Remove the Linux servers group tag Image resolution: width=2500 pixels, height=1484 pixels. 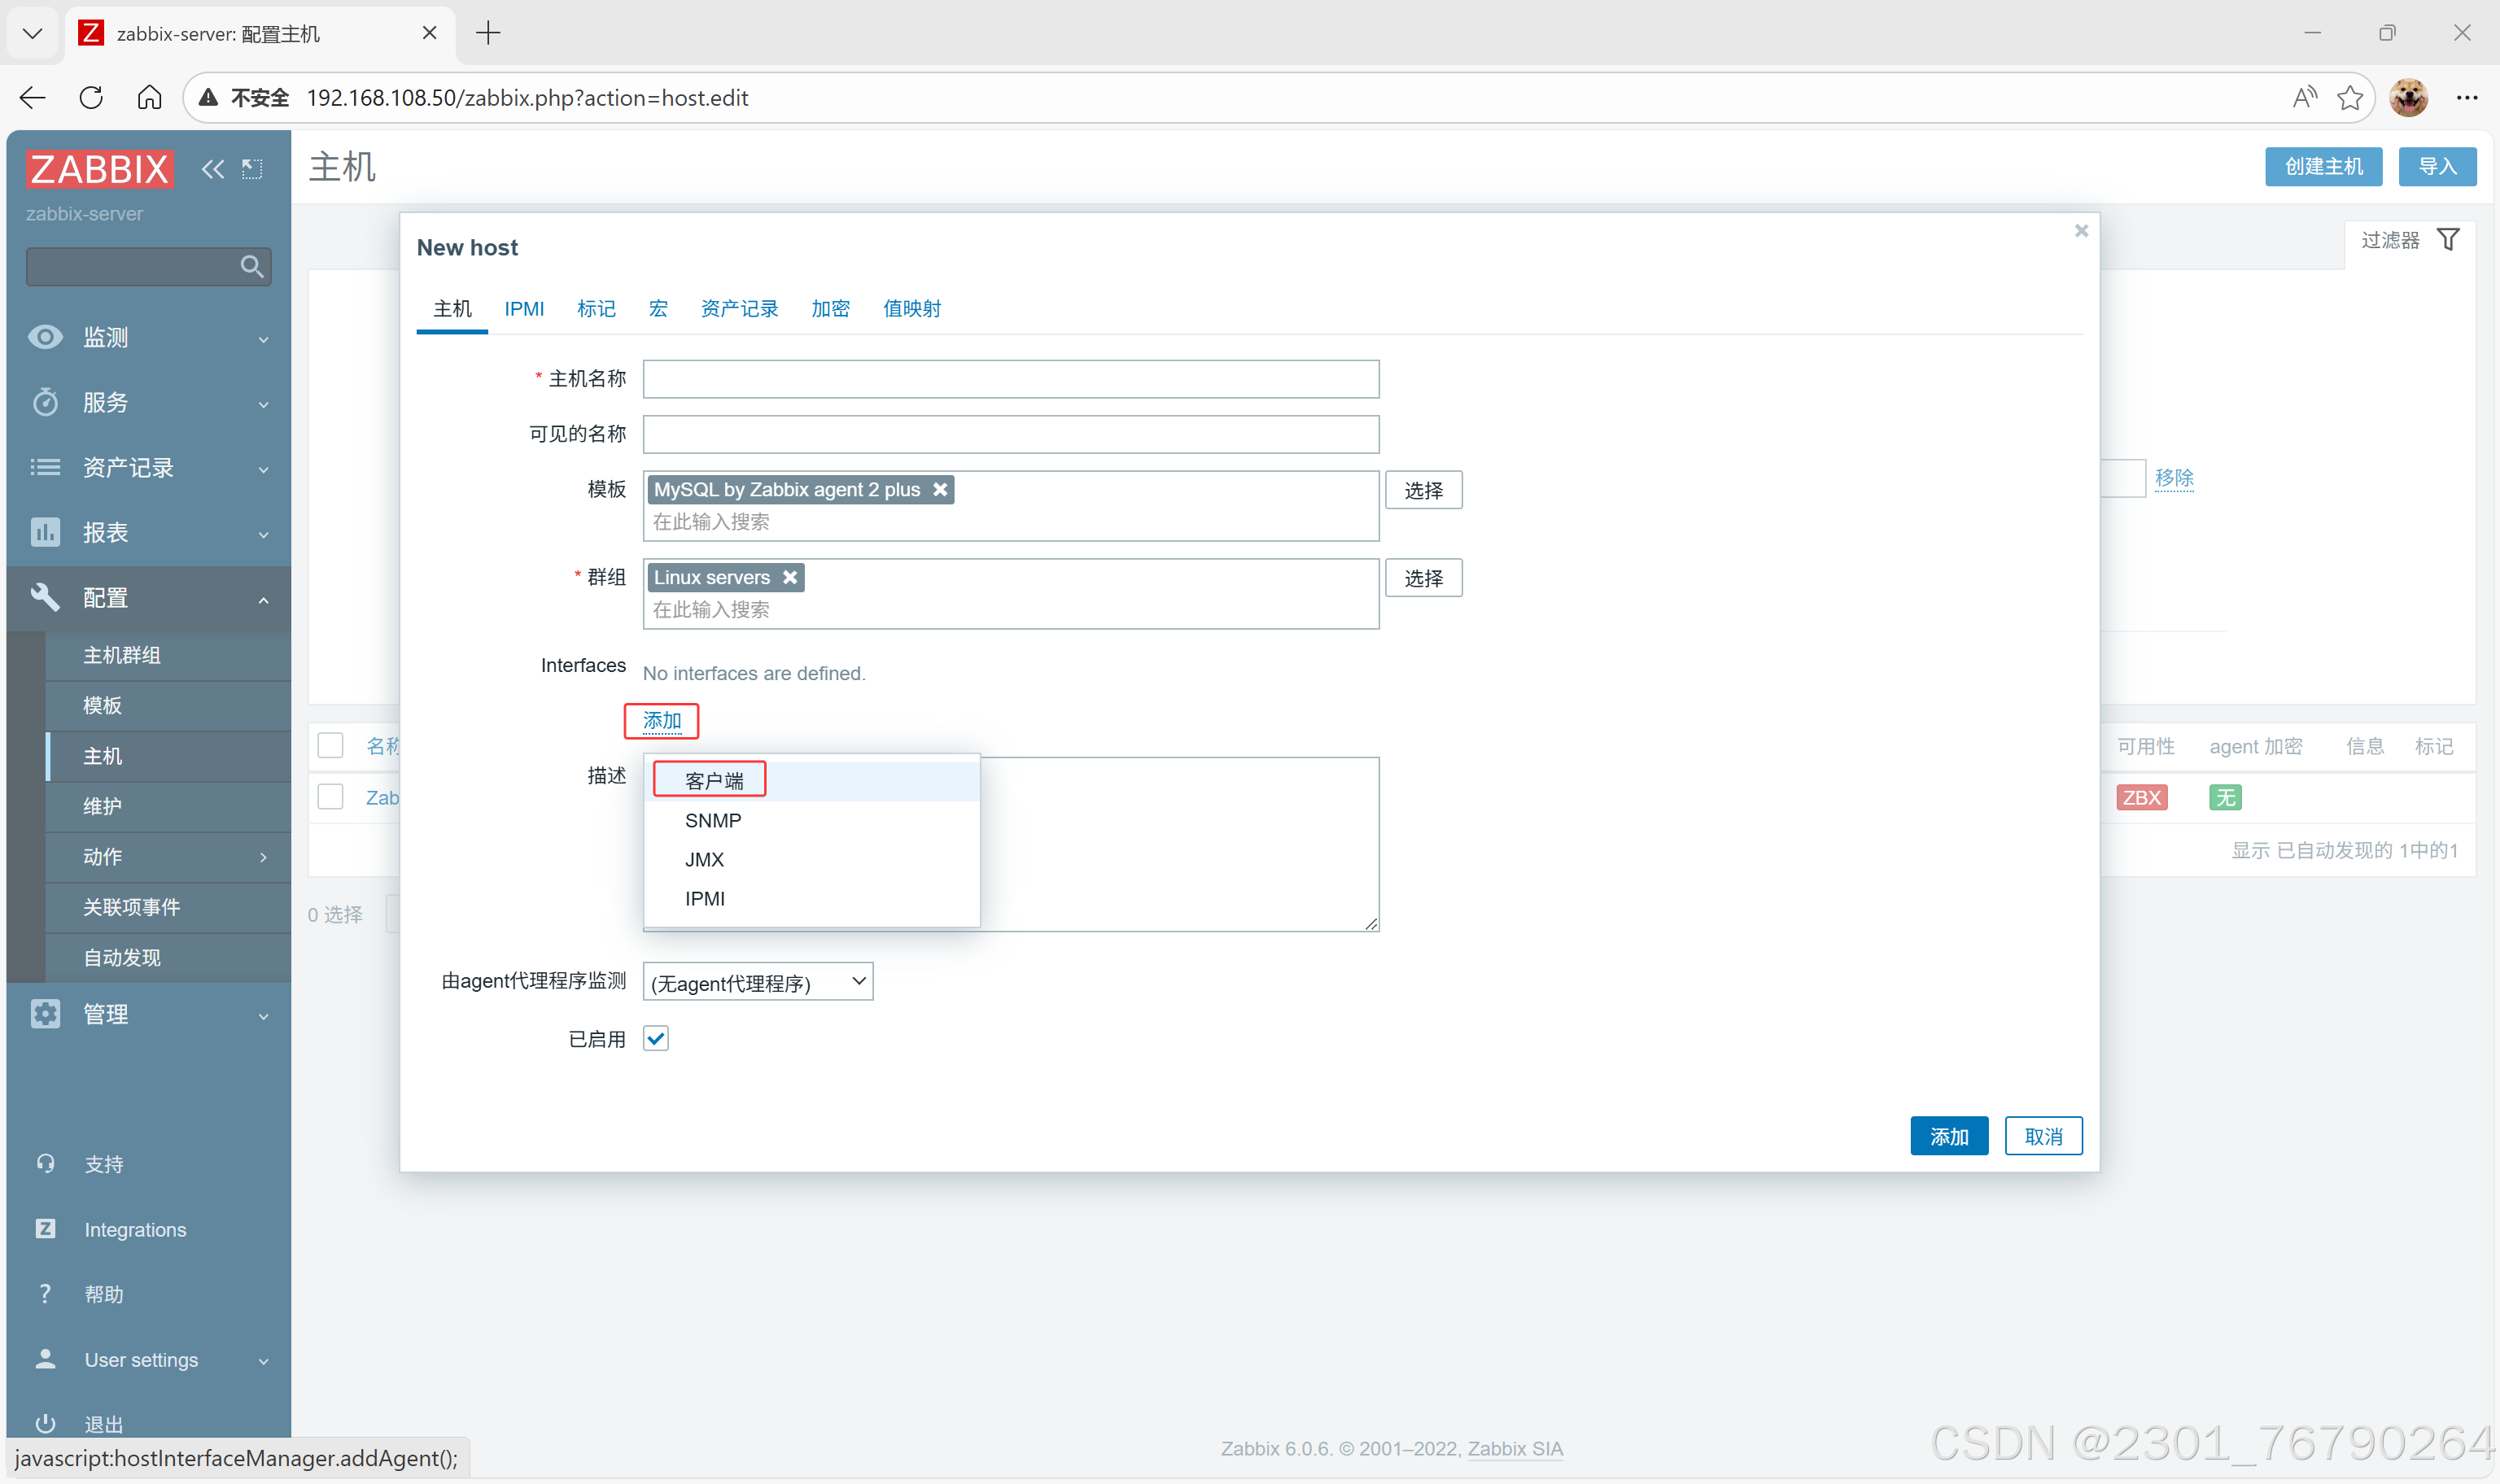point(789,578)
